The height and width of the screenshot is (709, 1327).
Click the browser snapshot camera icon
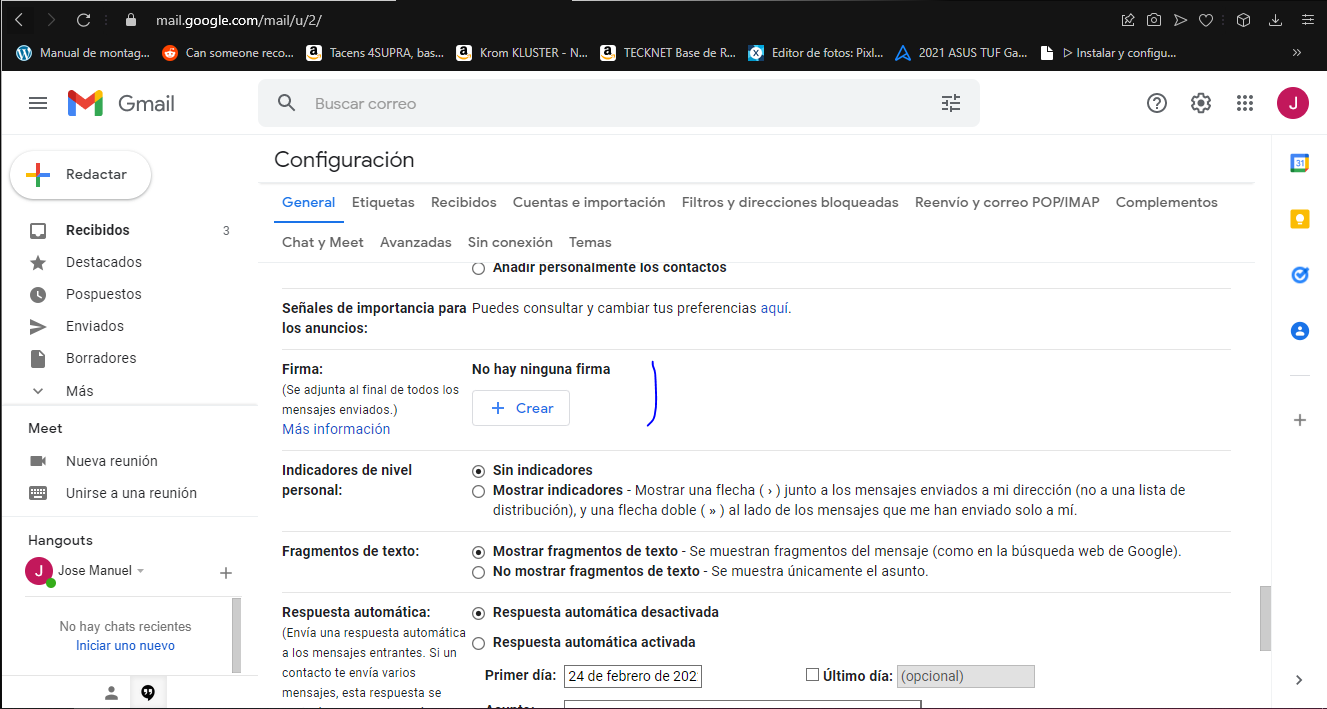[x=1154, y=20]
